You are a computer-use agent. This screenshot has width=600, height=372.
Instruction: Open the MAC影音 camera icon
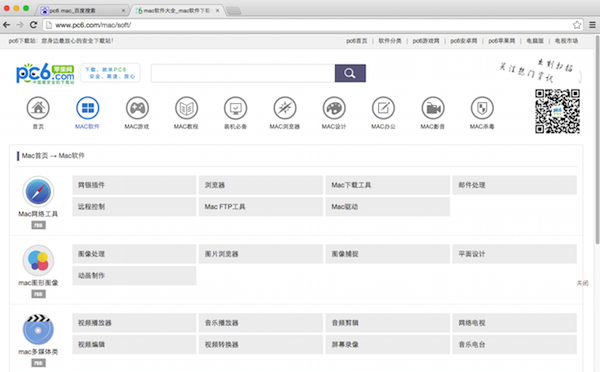pyautogui.click(x=433, y=108)
